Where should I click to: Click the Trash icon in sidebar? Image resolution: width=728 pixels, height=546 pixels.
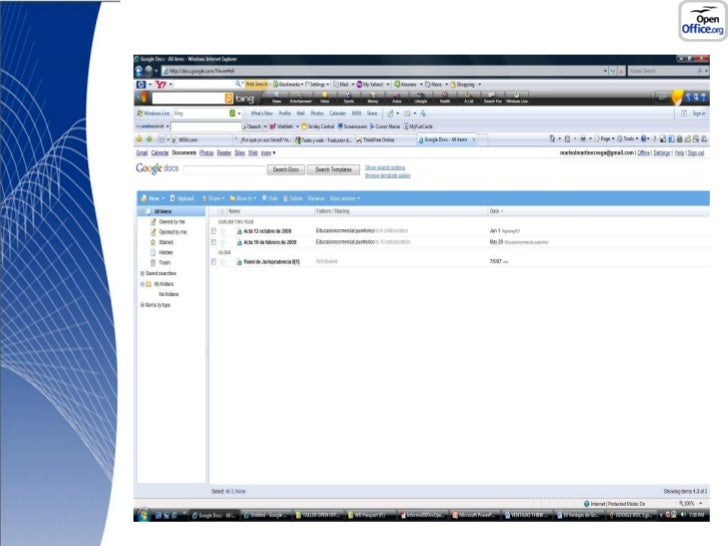tap(153, 263)
